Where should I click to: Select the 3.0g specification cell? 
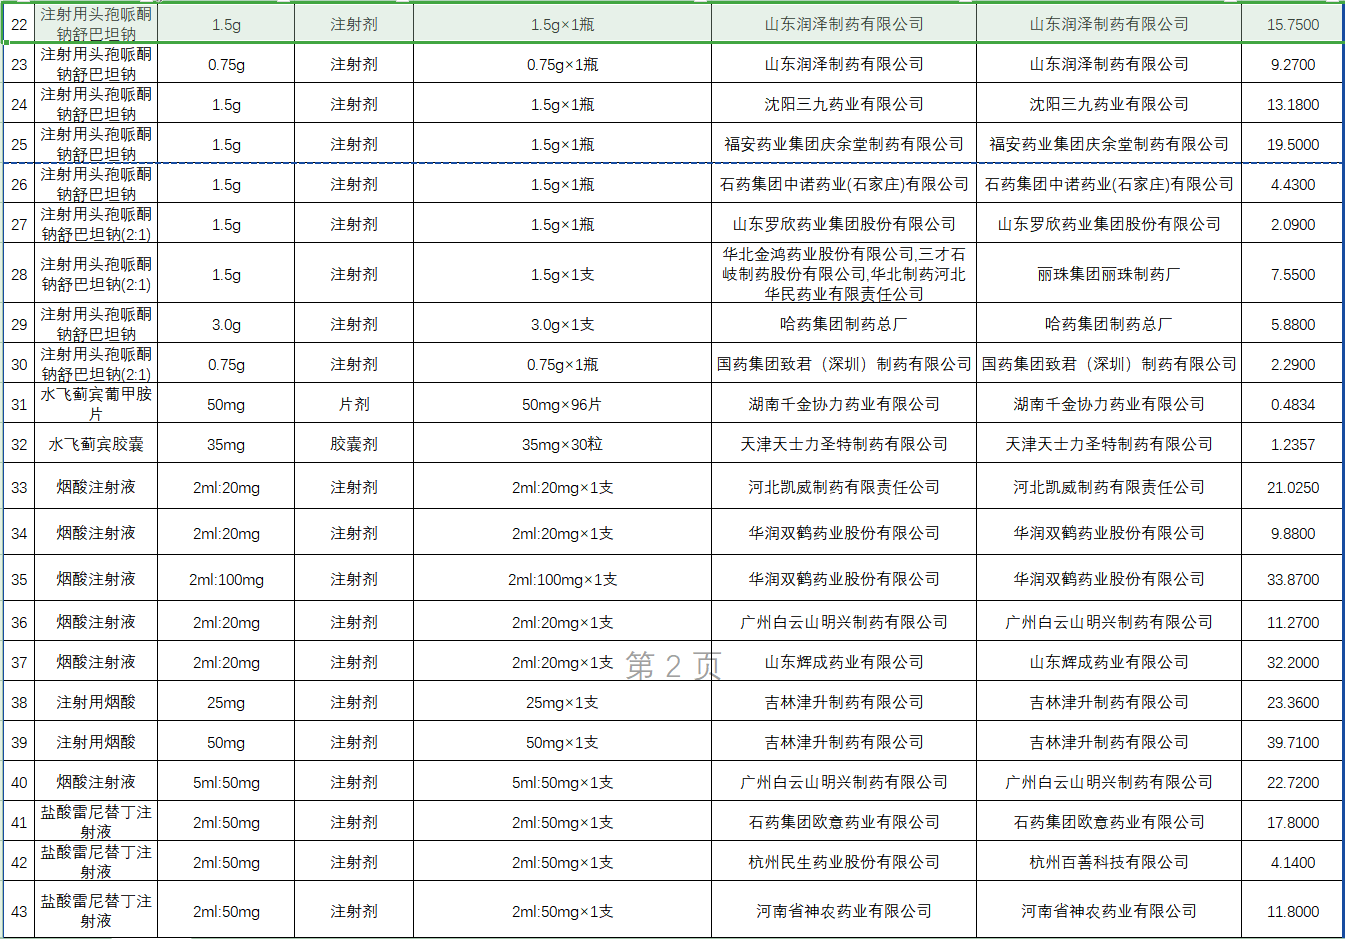(x=226, y=324)
